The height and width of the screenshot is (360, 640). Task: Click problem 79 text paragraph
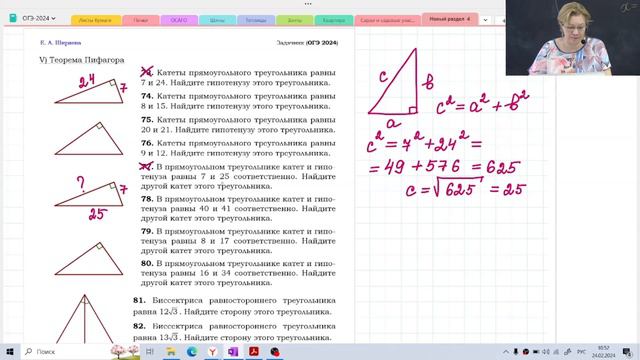click(x=238, y=240)
